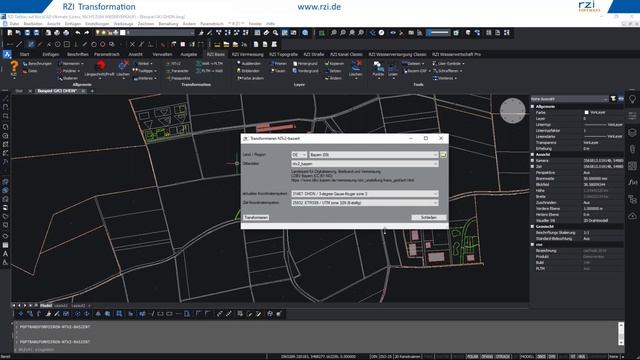Click Ausblenden in the Layer group
The width and height of the screenshot is (640, 360).
click(x=249, y=64)
